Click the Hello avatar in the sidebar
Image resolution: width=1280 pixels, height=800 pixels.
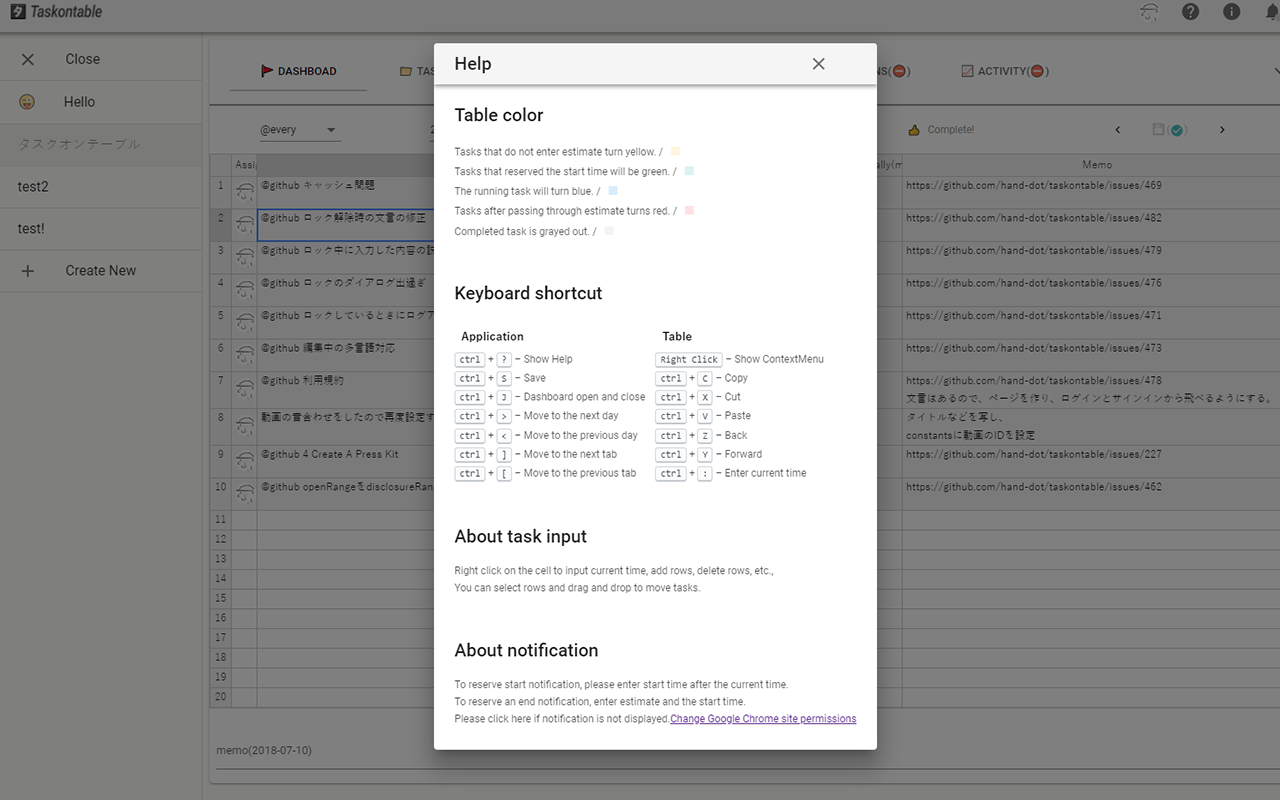(29, 101)
